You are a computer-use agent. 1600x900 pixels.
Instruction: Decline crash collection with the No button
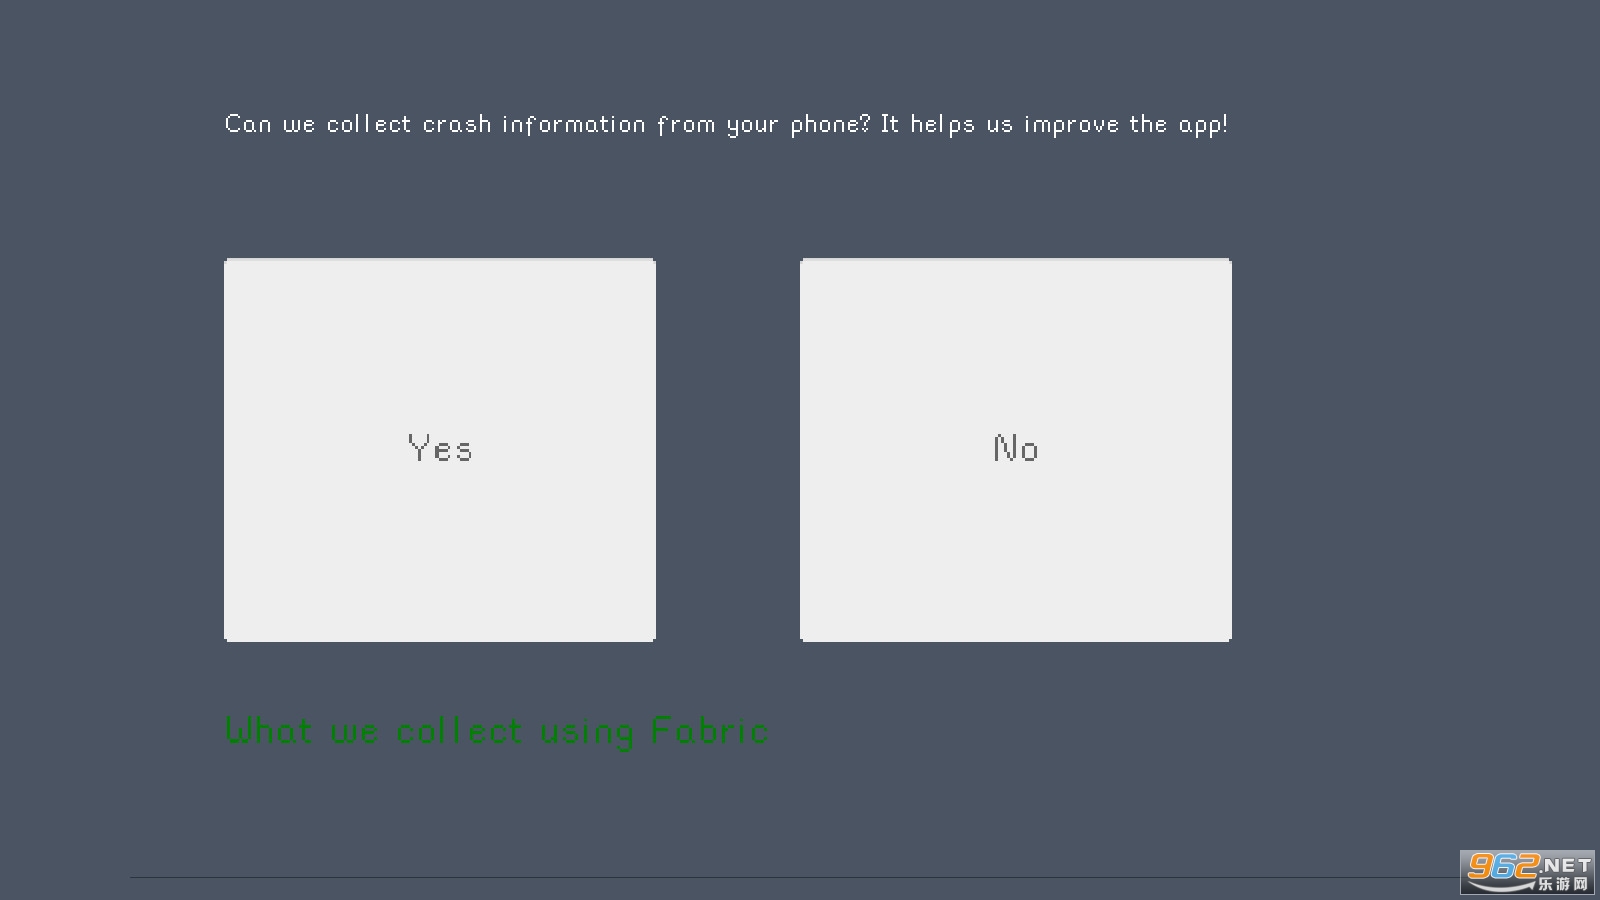[1015, 450]
